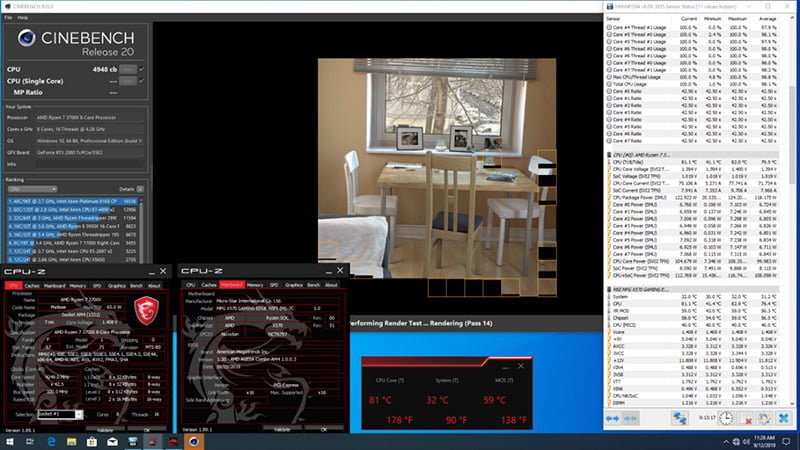
Task: Click the Cinebench Info input field
Action: pos(90,164)
